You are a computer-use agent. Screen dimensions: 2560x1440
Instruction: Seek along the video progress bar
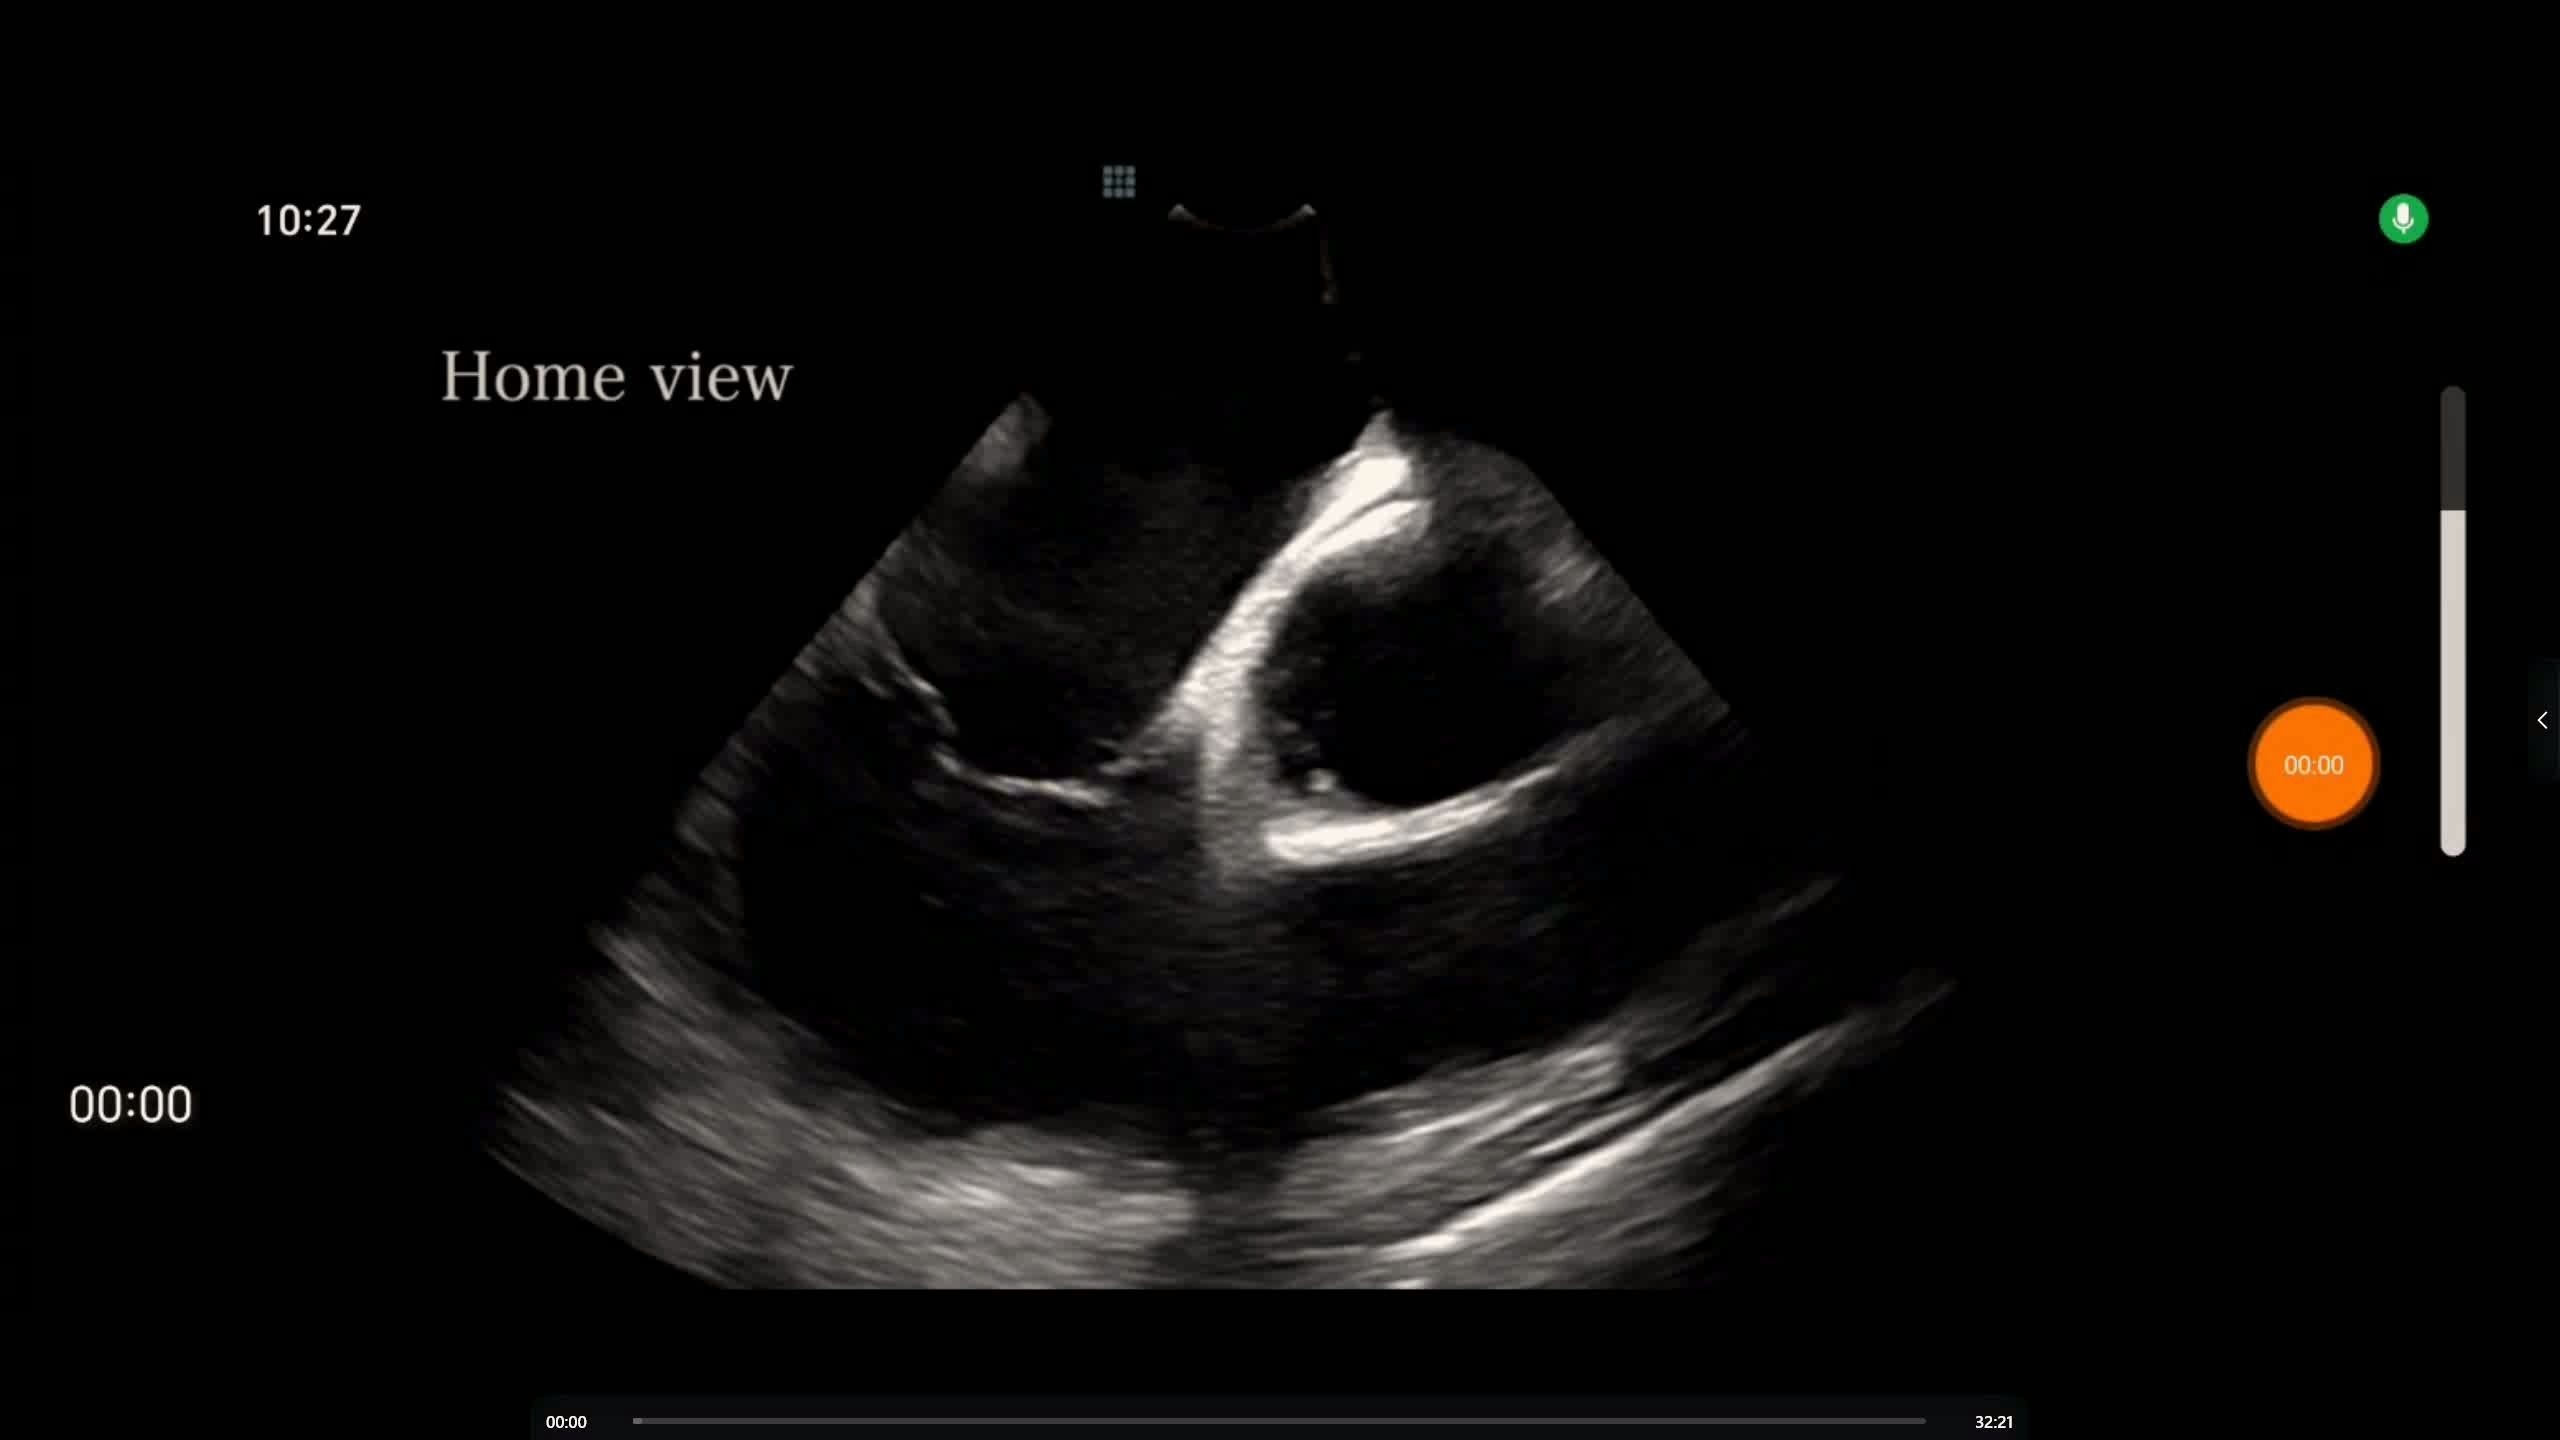click(1279, 1421)
